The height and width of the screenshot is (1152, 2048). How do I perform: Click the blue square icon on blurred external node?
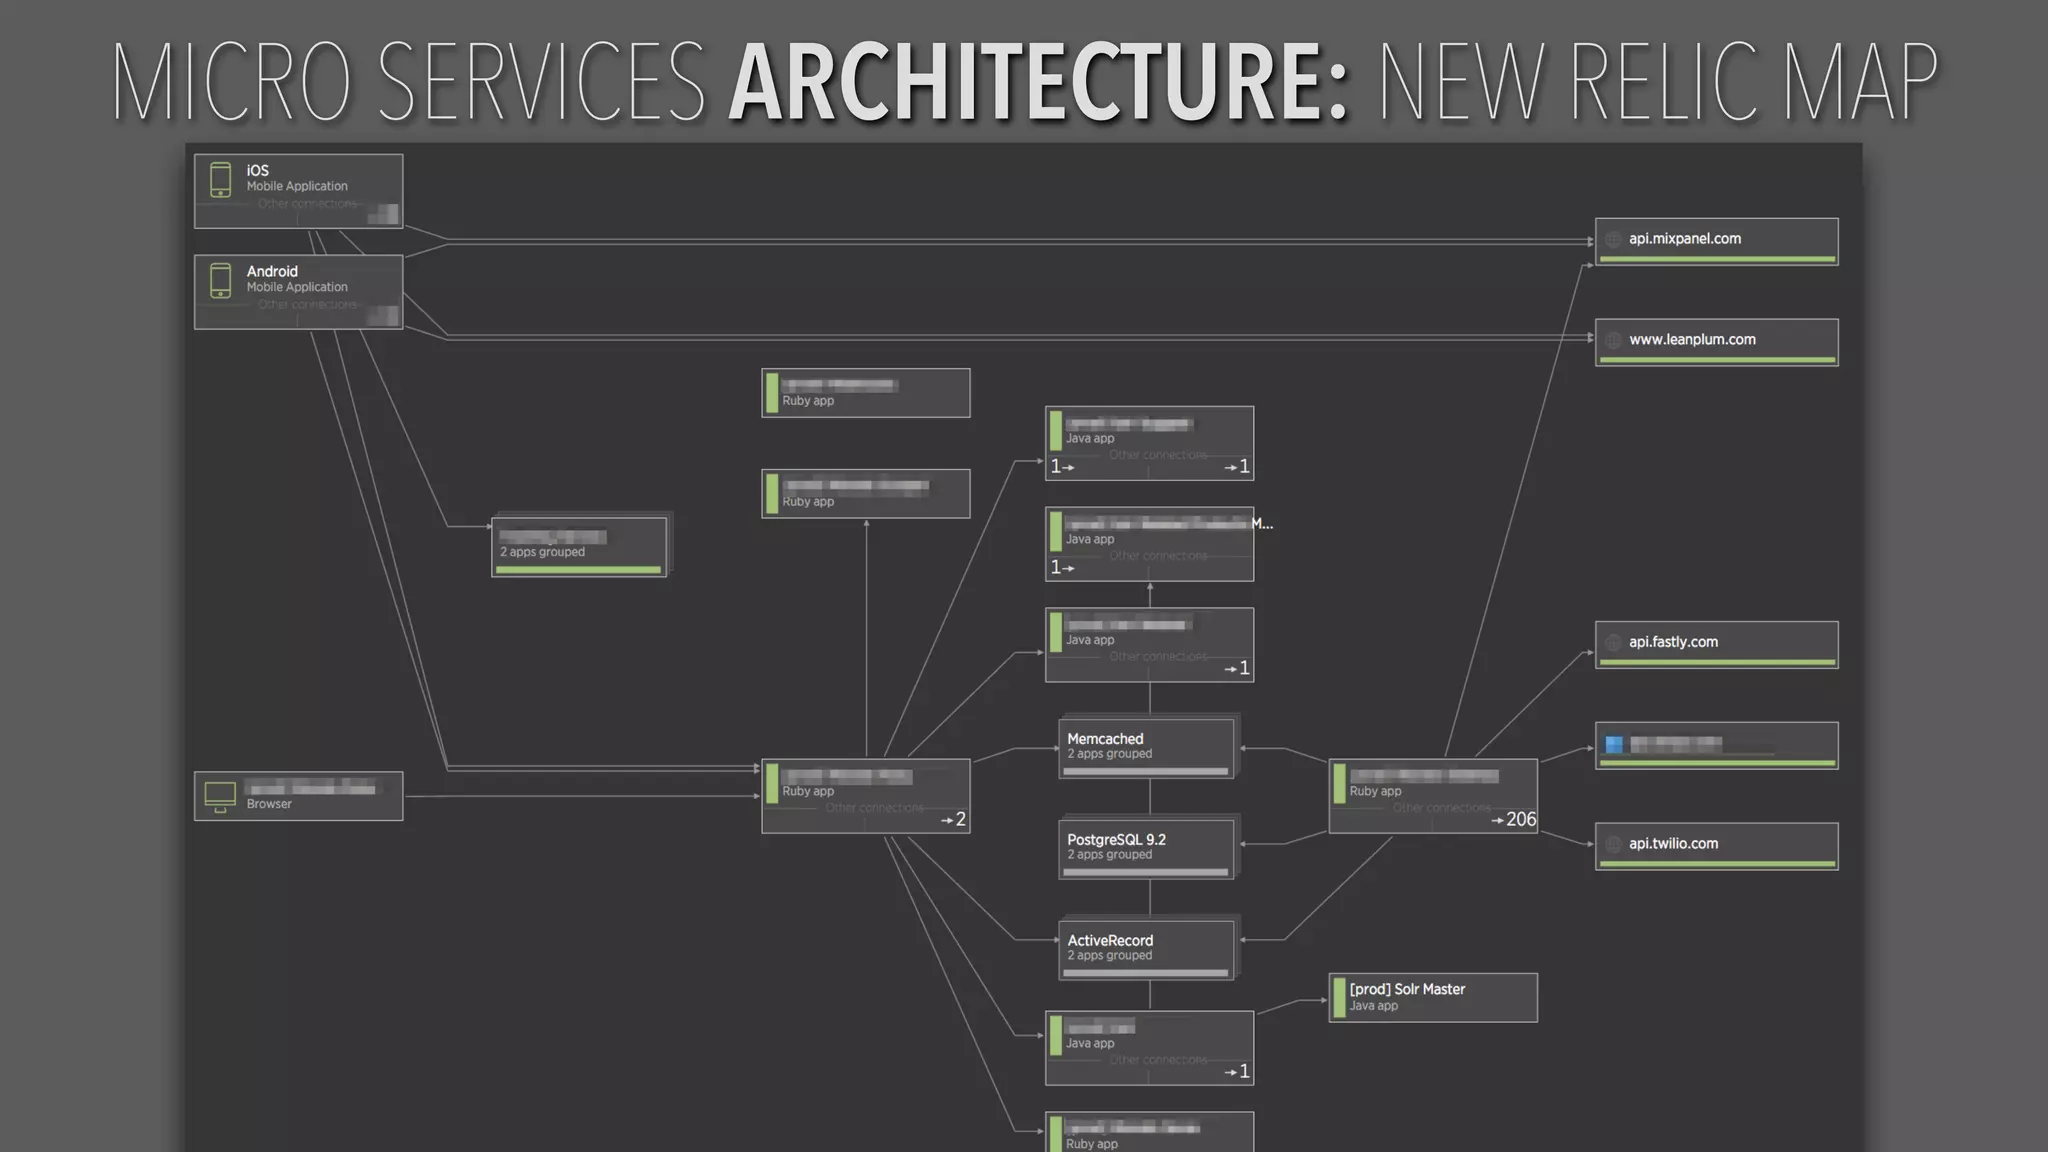coord(1614,744)
